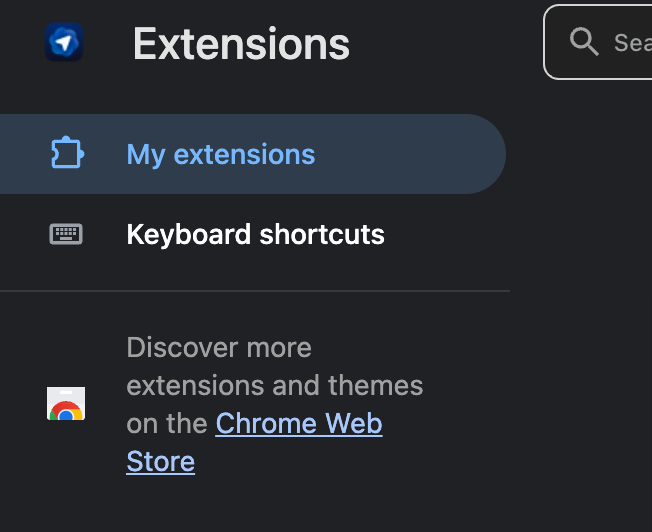Go to Keyboard shortcuts page

pyautogui.click(x=255, y=234)
